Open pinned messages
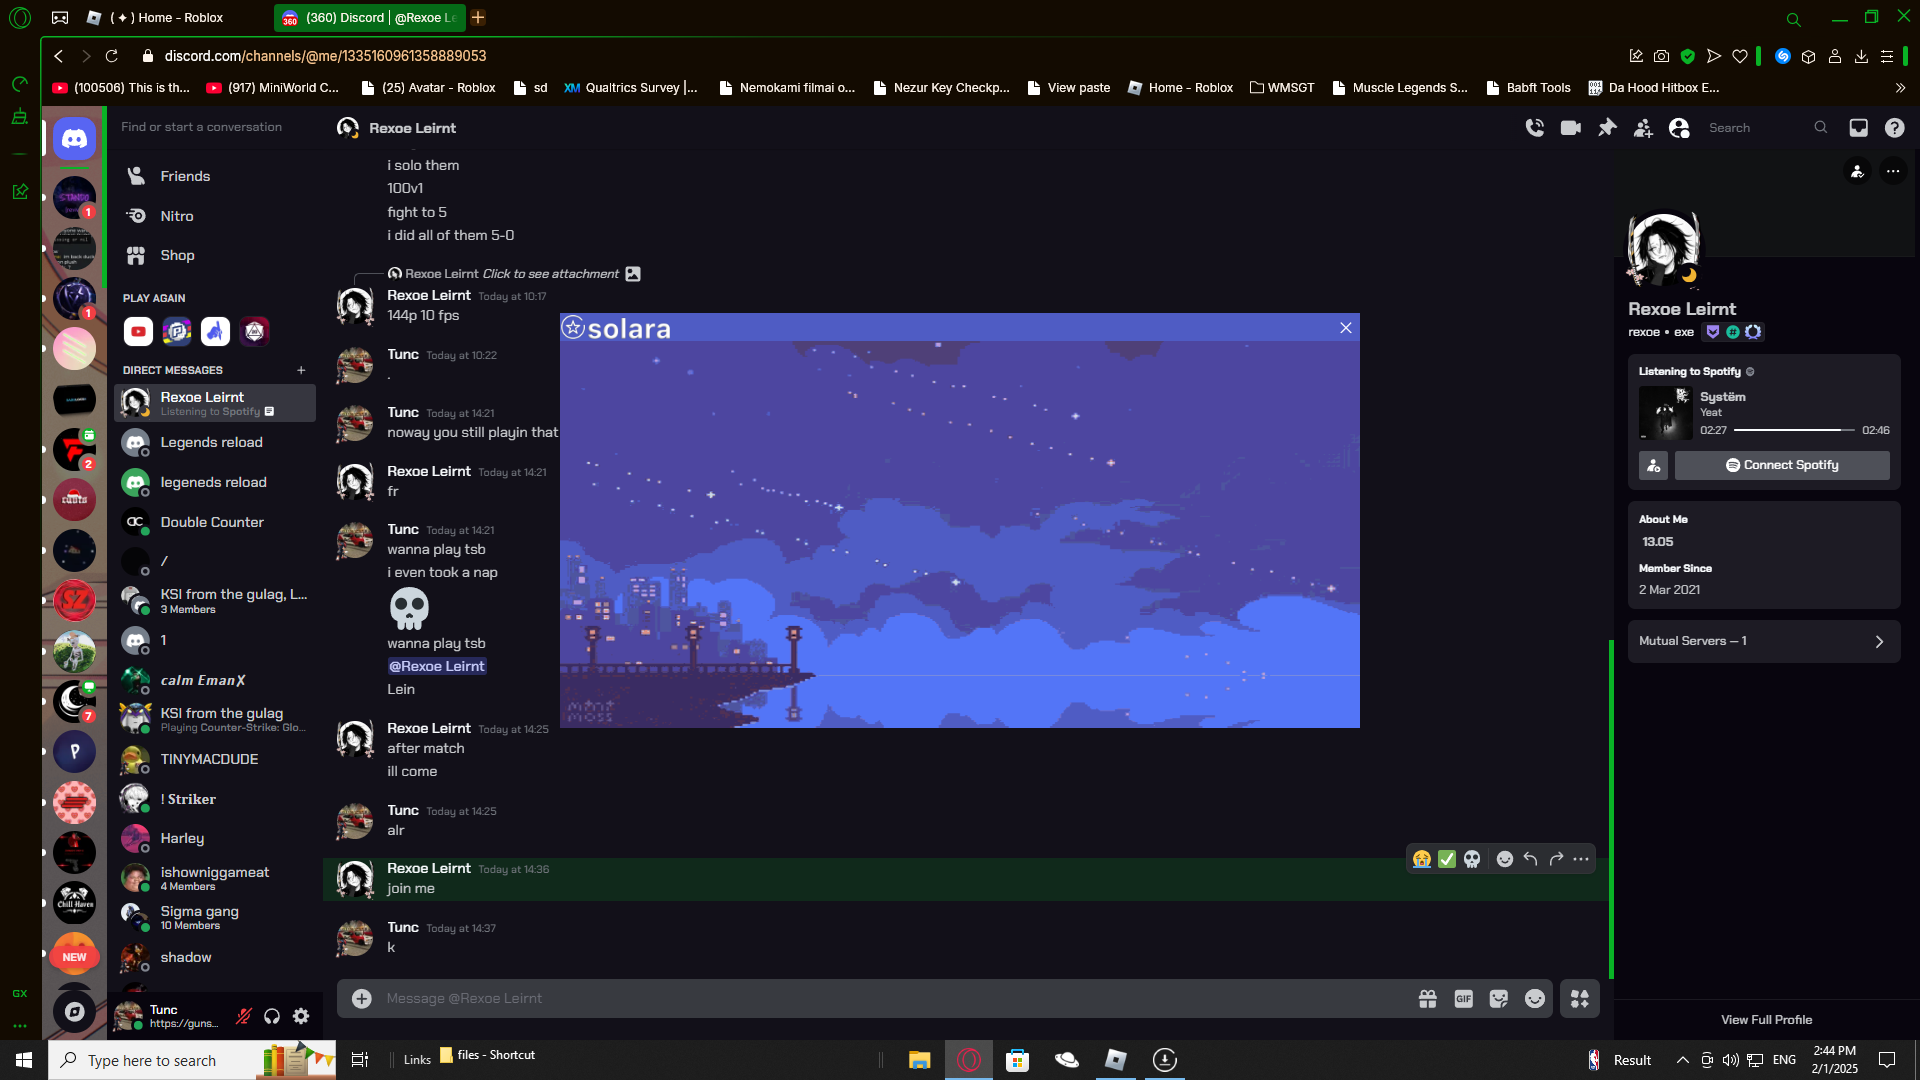Viewport: 1920px width, 1080px height. [x=1607, y=128]
